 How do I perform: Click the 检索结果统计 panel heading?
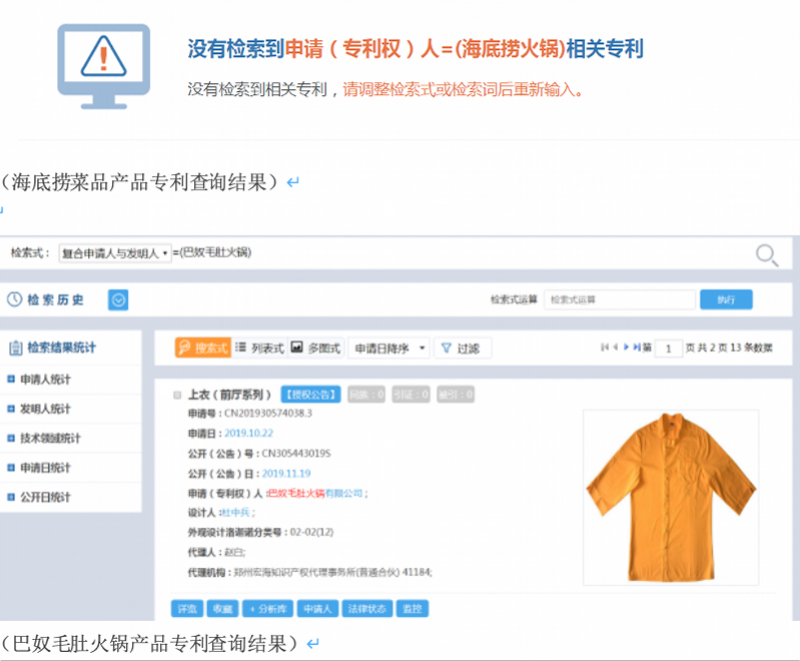tap(61, 348)
